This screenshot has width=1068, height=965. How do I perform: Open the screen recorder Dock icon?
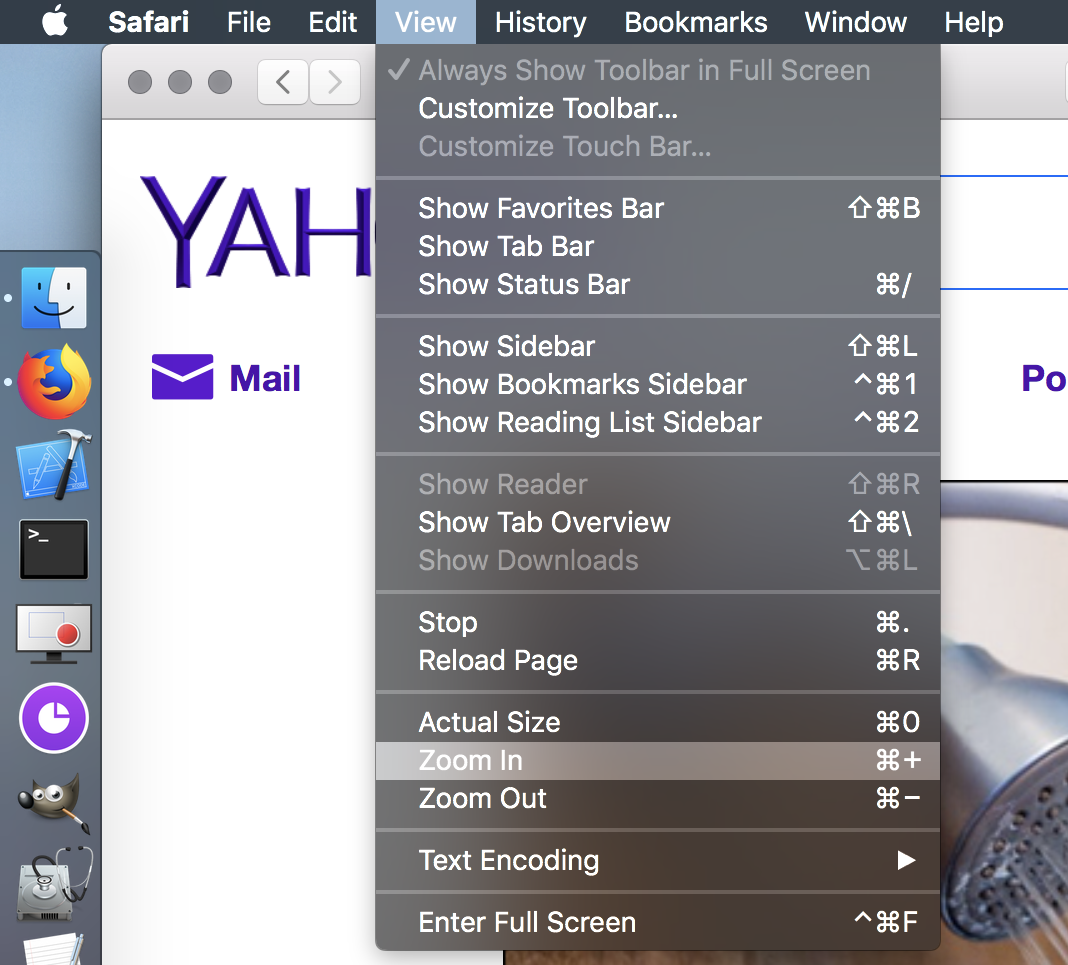coord(54,633)
